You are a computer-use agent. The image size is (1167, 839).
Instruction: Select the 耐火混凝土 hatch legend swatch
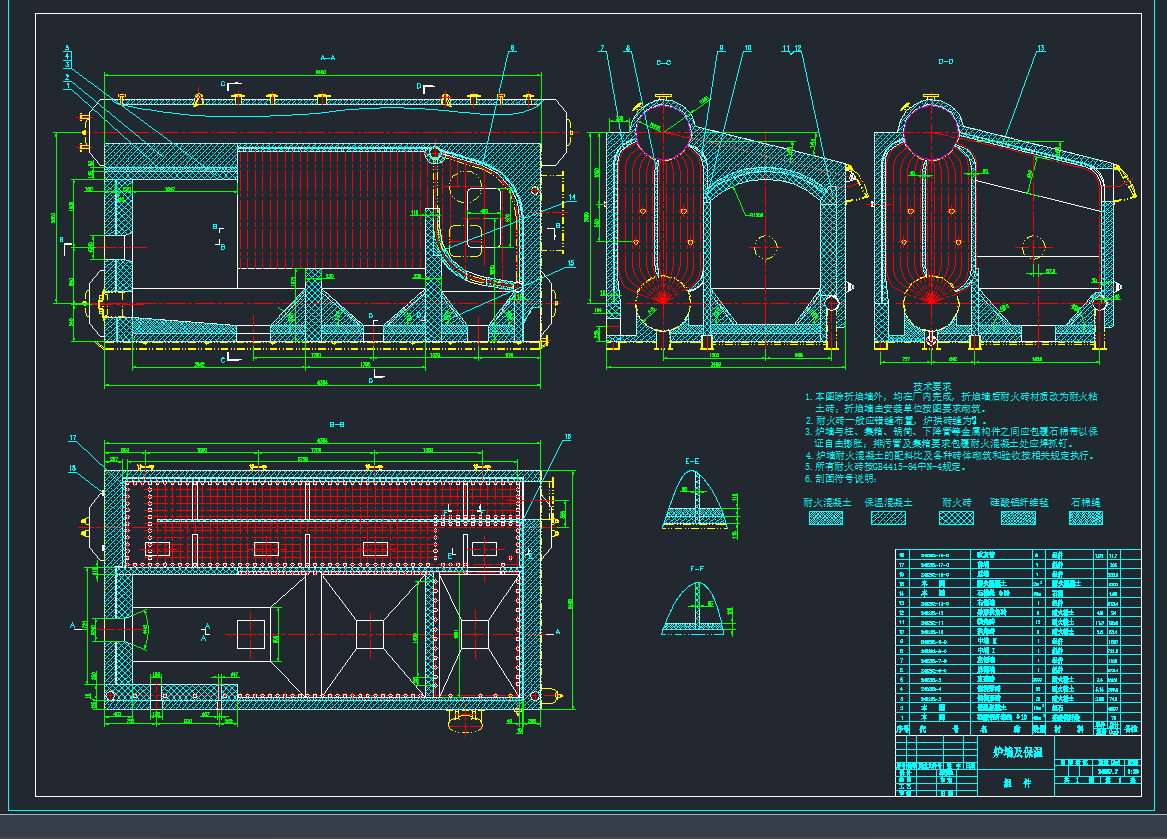[x=826, y=518]
